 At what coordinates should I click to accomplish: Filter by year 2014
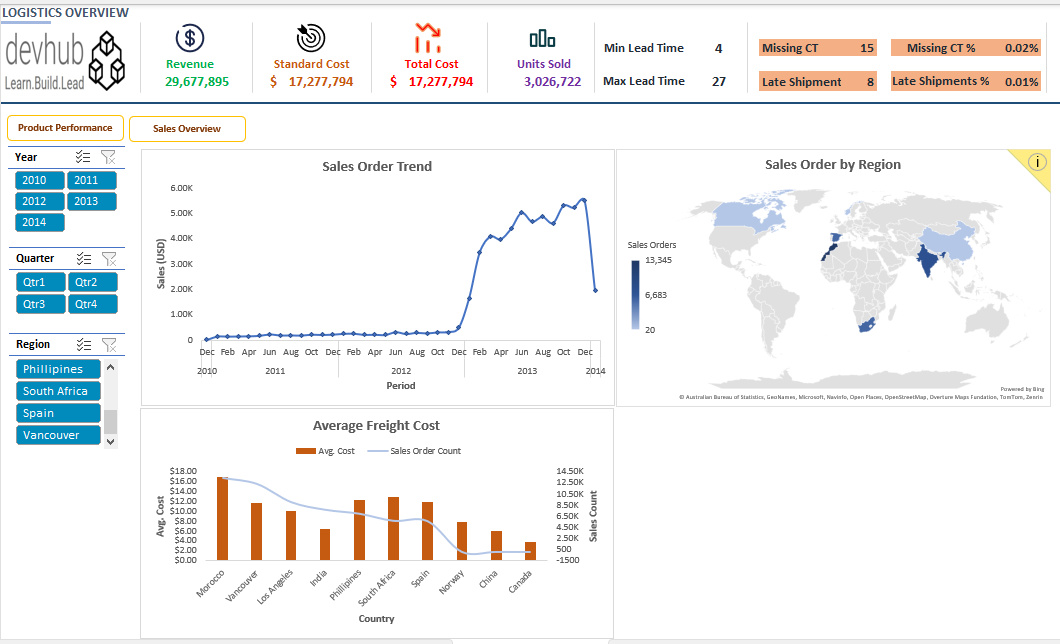pyautogui.click(x=40, y=222)
